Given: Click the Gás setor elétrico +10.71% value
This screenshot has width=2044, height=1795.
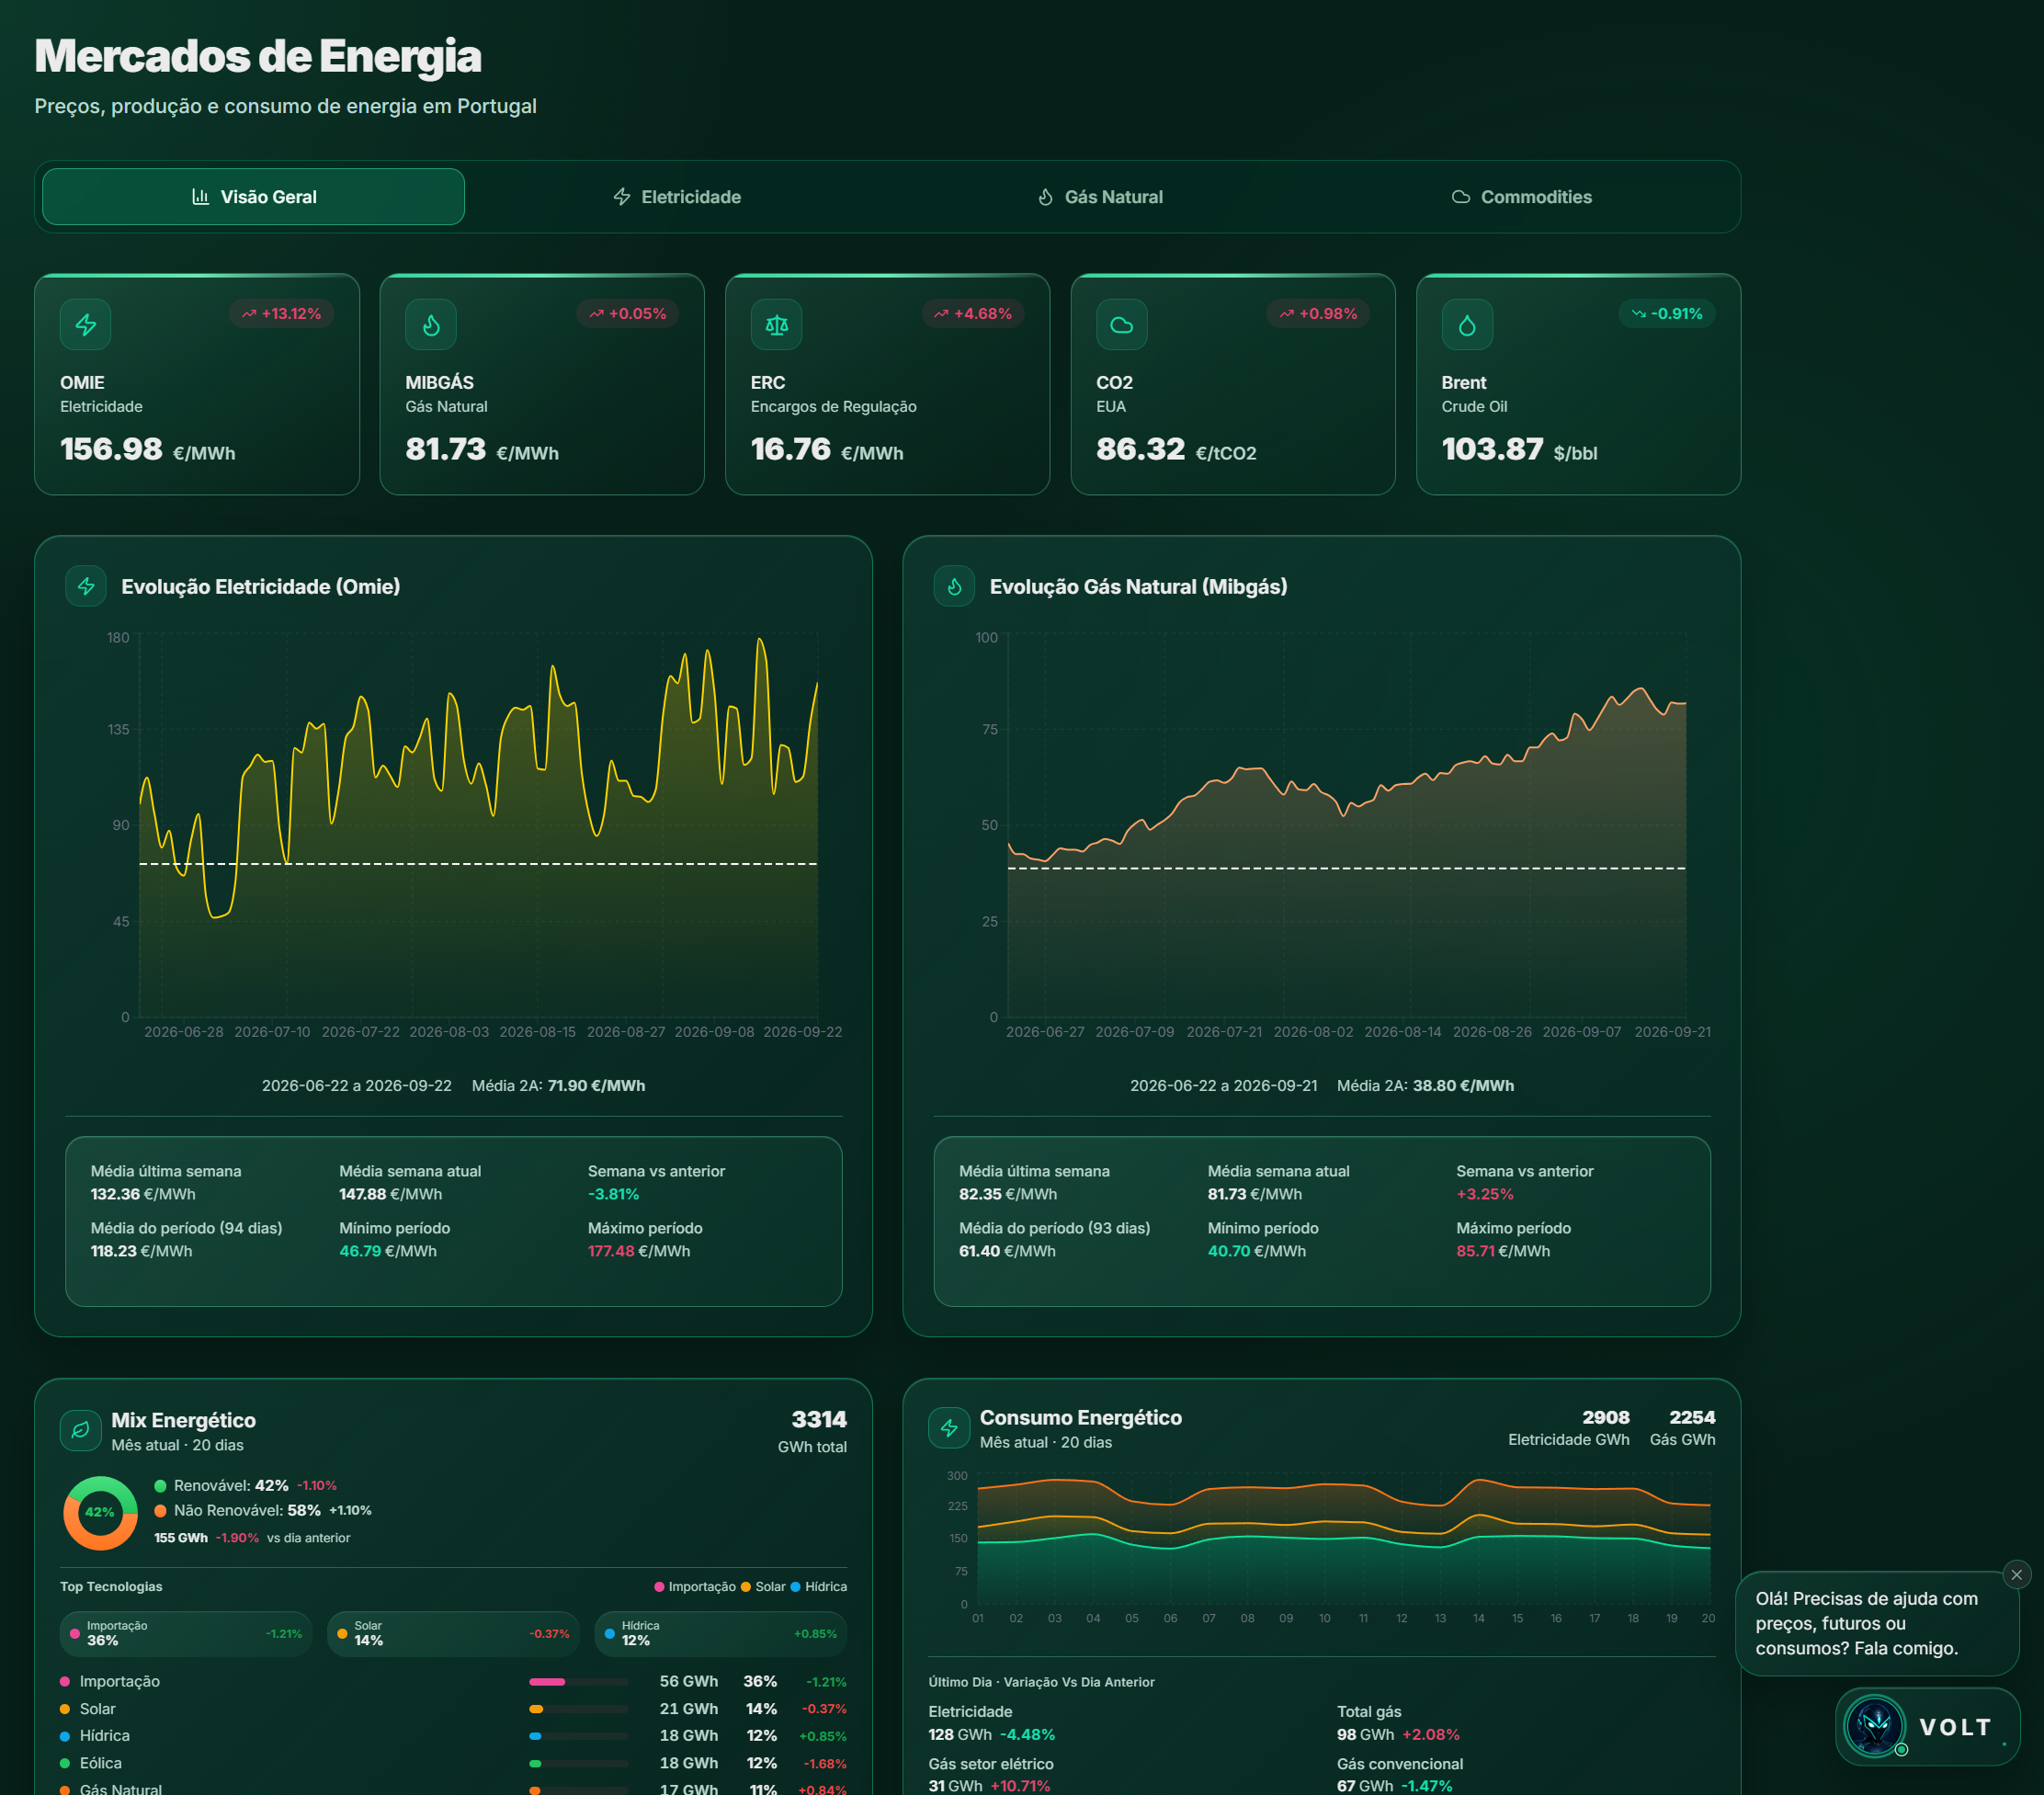Looking at the screenshot, I should pyautogui.click(x=1020, y=1785).
